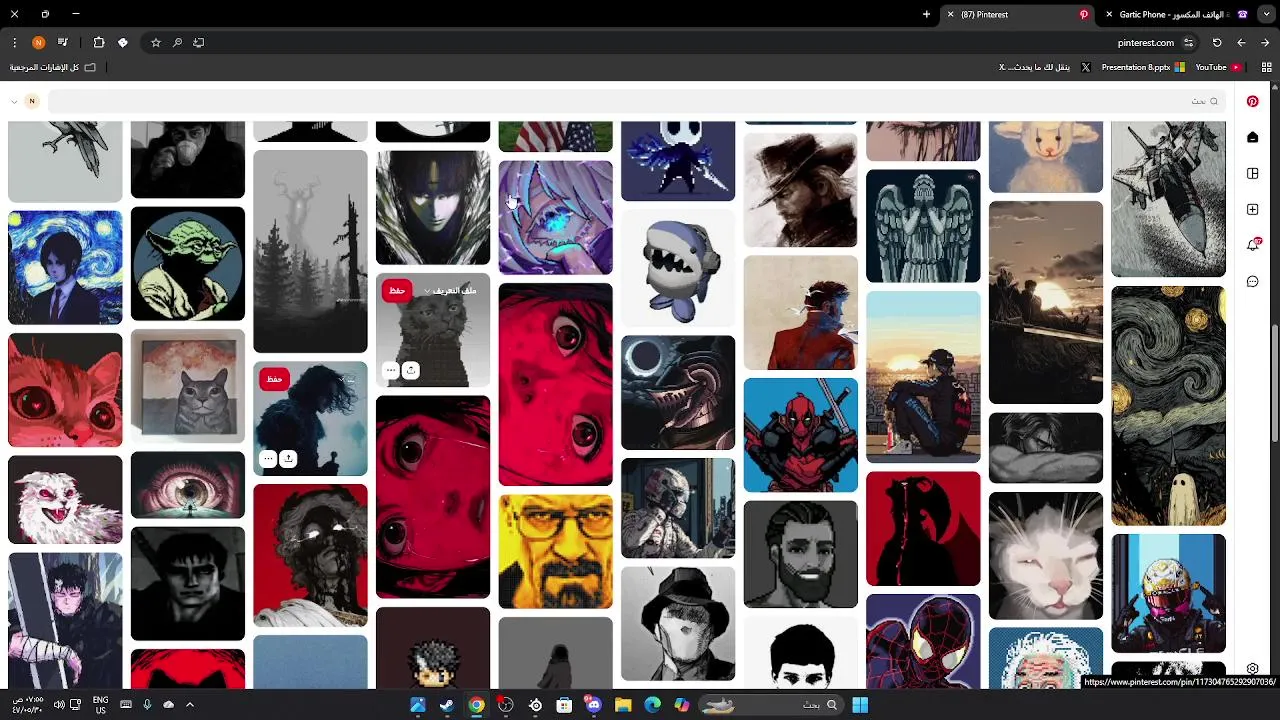Reload the Pinterest page
Image resolution: width=1280 pixels, height=720 pixels.
1217,42
